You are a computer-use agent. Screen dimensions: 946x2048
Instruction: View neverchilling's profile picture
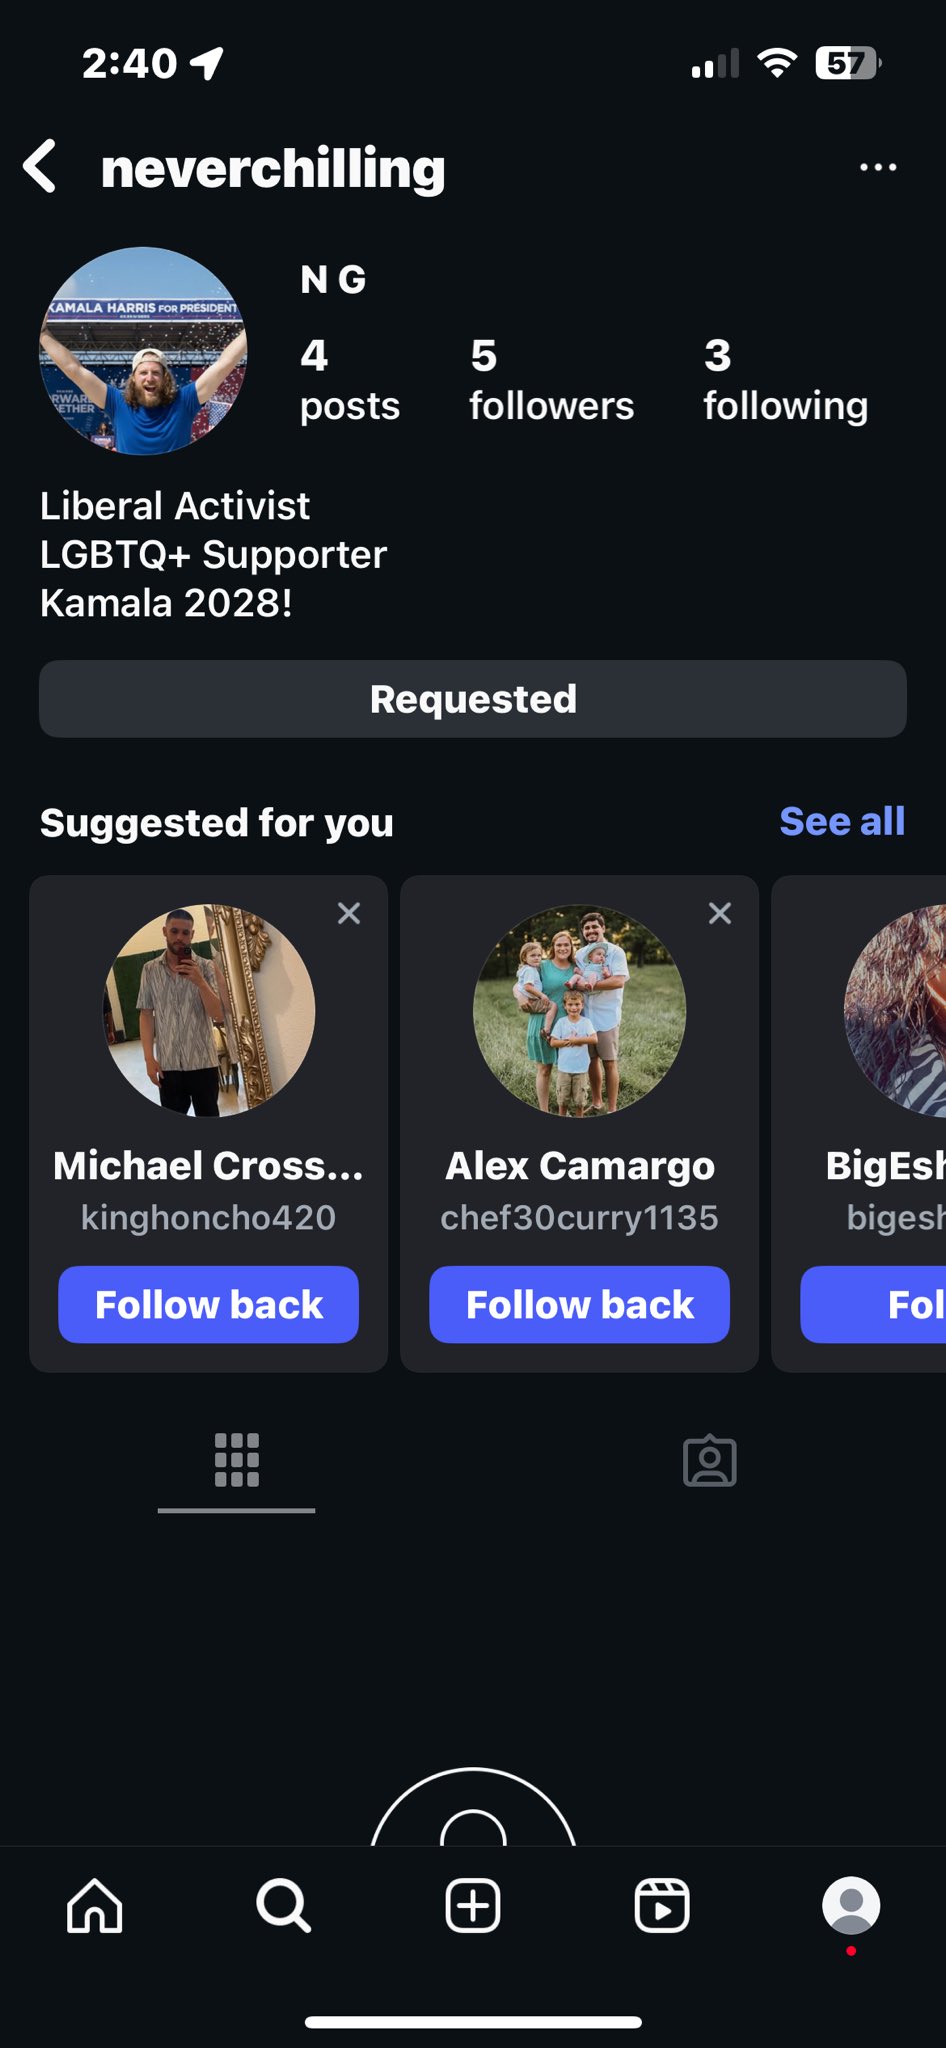click(143, 351)
